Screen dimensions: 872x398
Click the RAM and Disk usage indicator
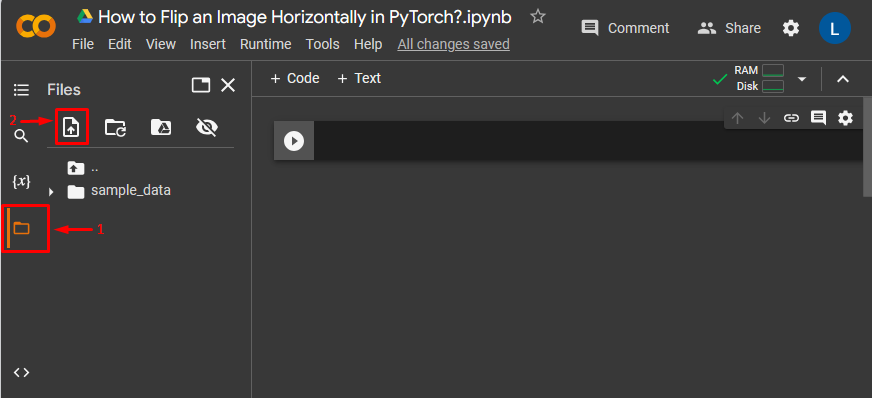(759, 78)
